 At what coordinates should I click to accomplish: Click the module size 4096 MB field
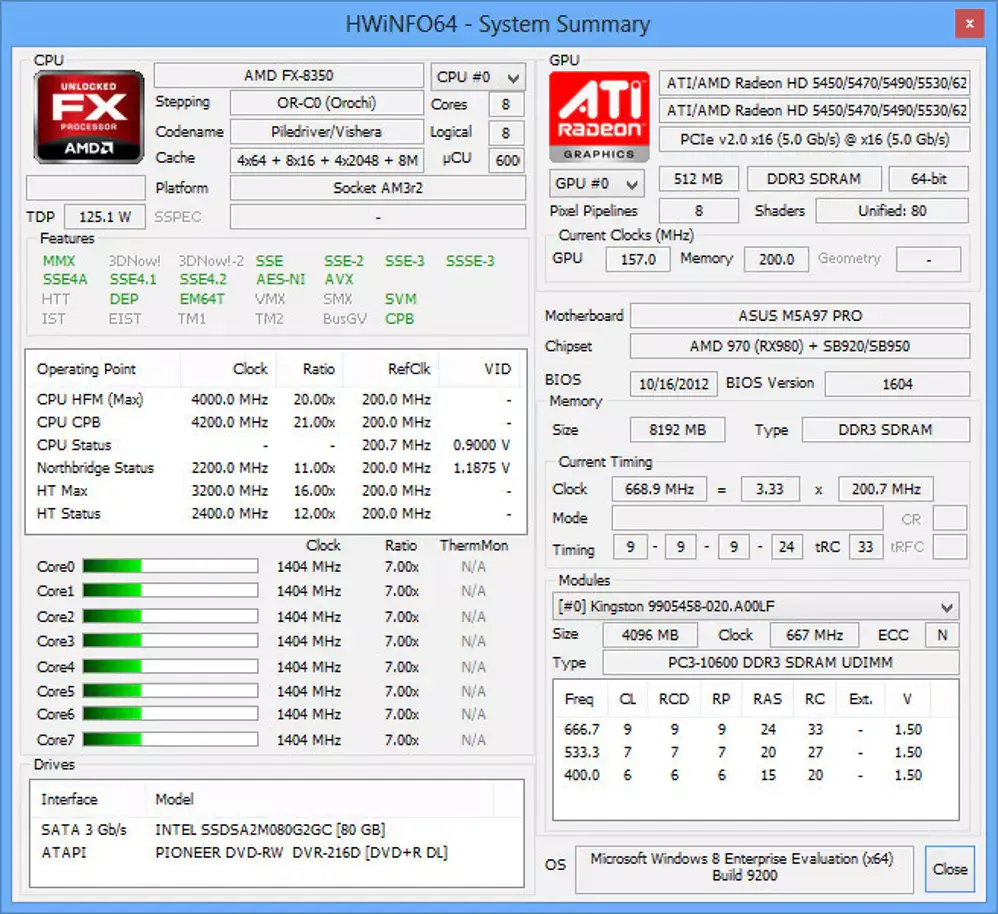(x=650, y=635)
